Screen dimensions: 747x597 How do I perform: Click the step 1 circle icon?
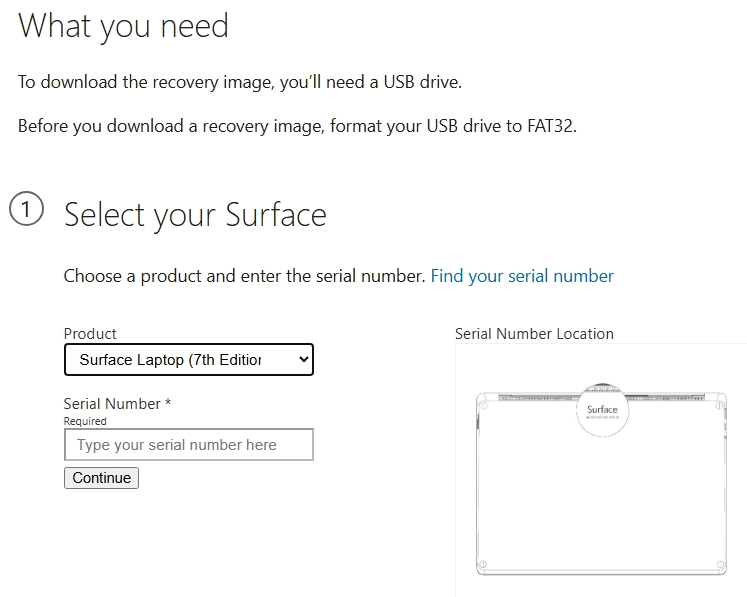pyautogui.click(x=27, y=209)
